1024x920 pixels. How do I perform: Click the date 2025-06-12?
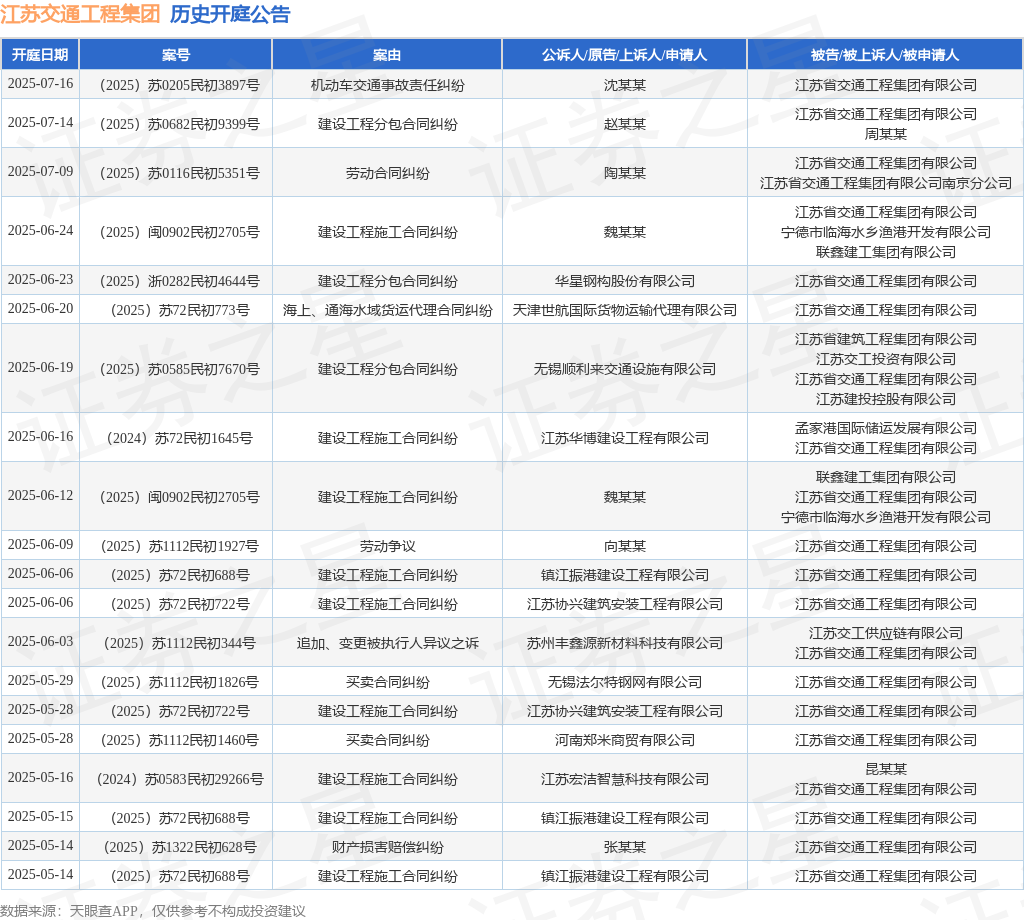(40, 496)
